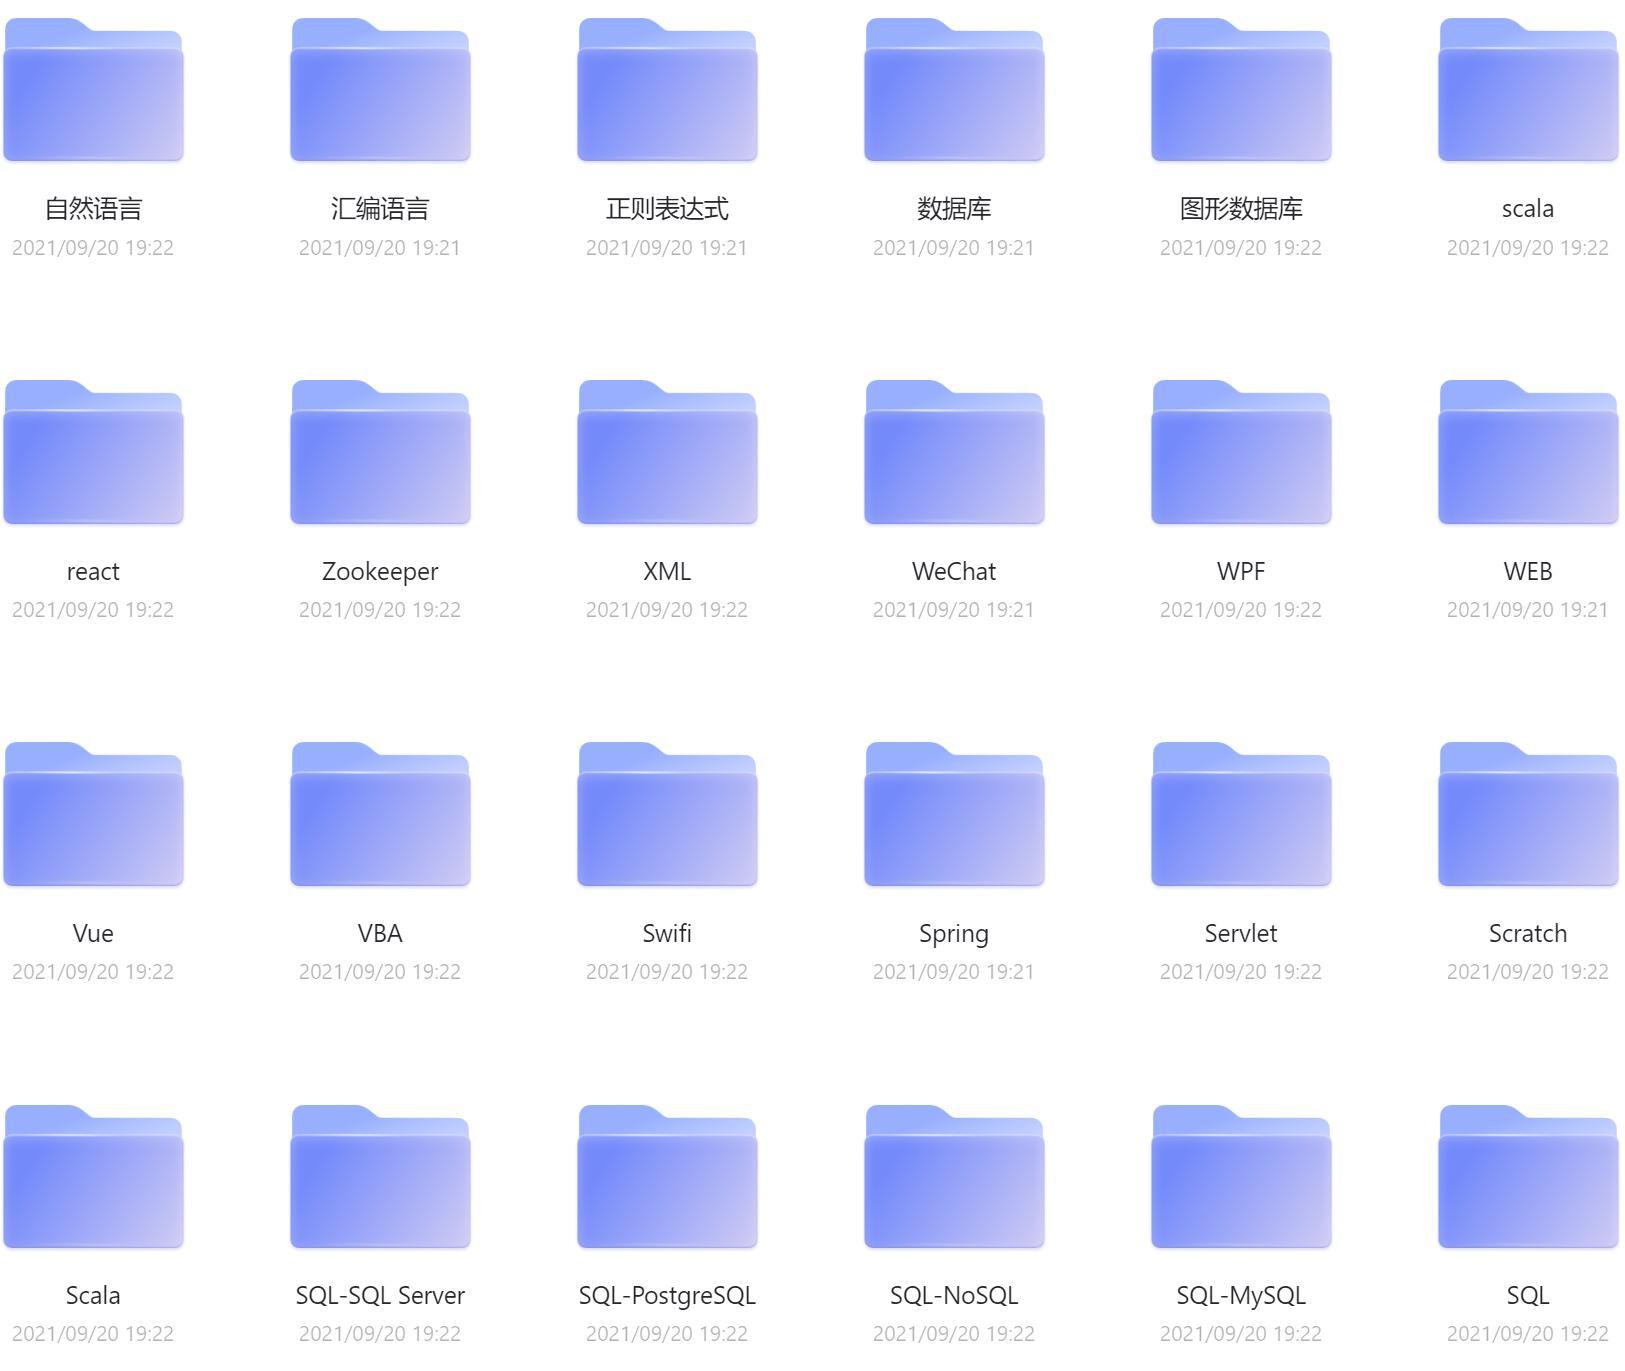Click the name label 'SQL-SQL Server'
Viewport: 1625px width, 1371px height.
tap(380, 1296)
